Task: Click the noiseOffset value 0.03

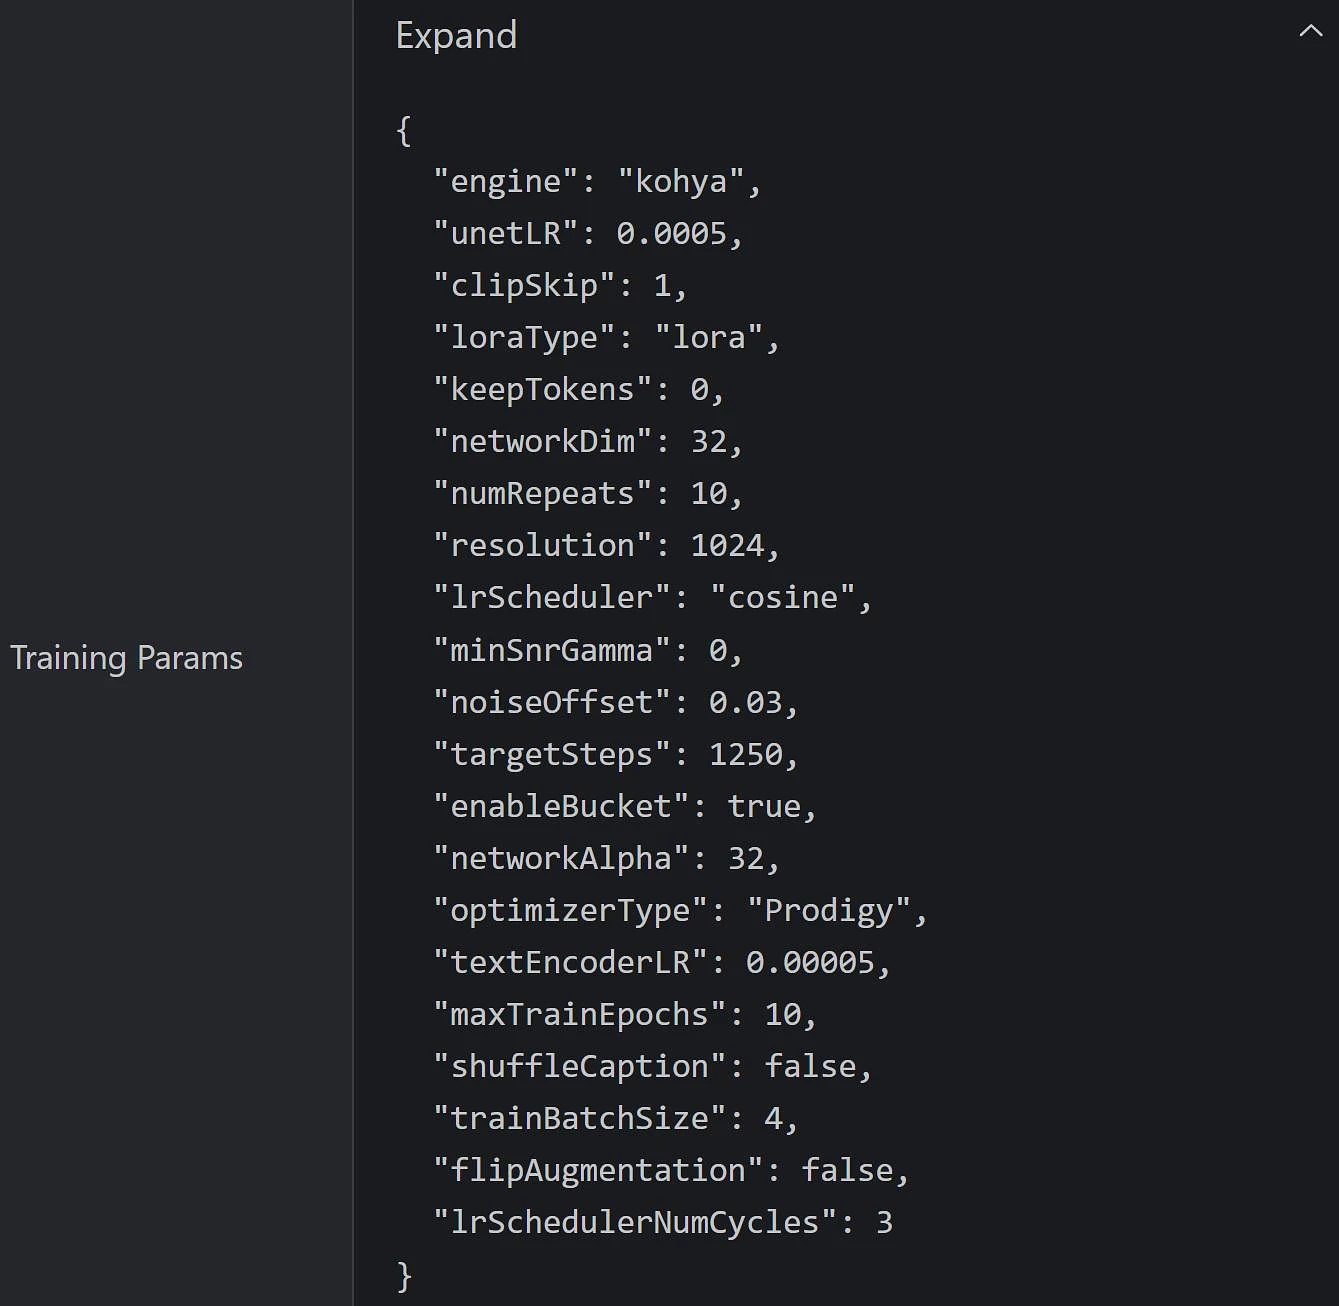Action: [x=745, y=703]
